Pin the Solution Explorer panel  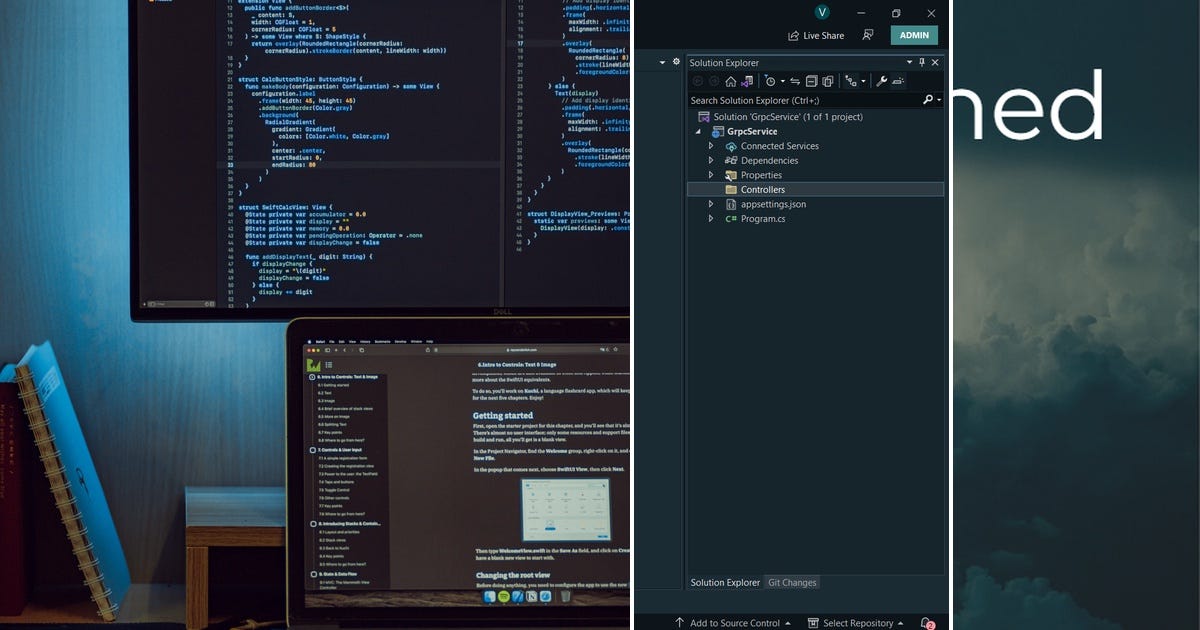[x=921, y=62]
